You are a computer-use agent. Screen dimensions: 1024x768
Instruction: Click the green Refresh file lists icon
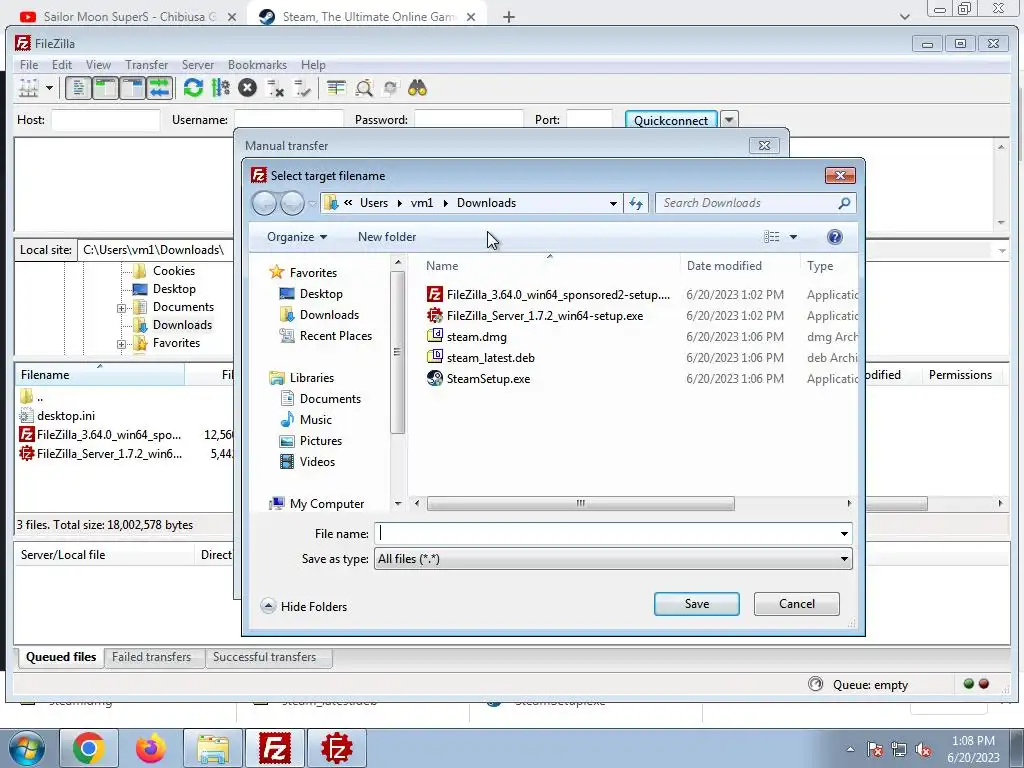coord(193,88)
